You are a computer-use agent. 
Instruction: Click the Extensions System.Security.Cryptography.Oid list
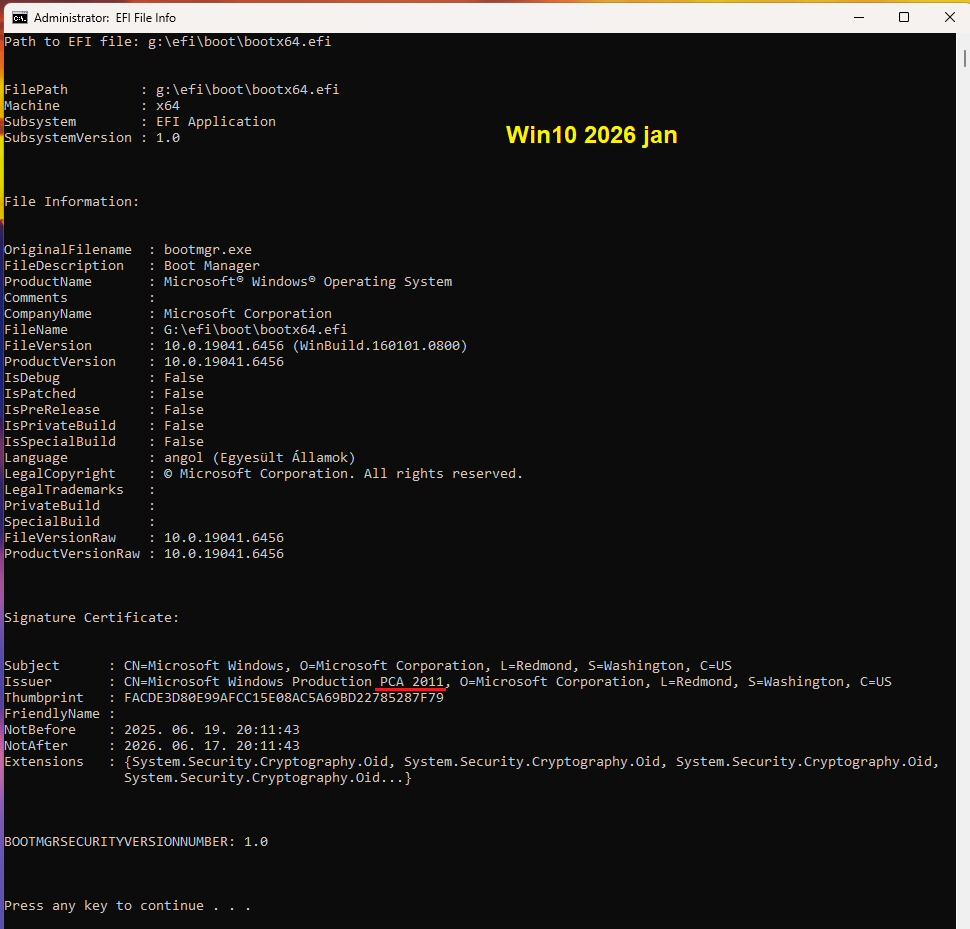532,770
